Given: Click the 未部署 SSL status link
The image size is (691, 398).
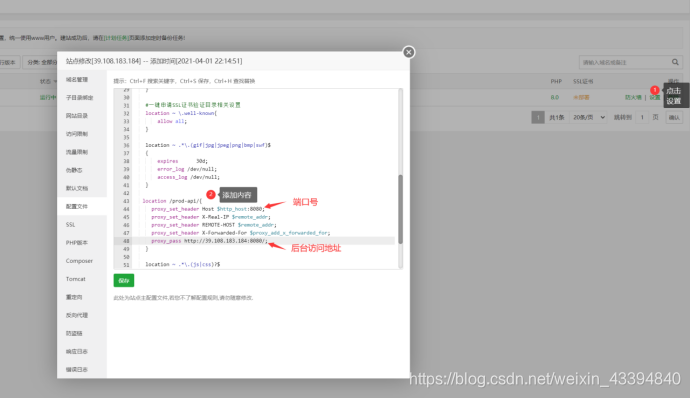Looking at the screenshot, I should [x=581, y=97].
